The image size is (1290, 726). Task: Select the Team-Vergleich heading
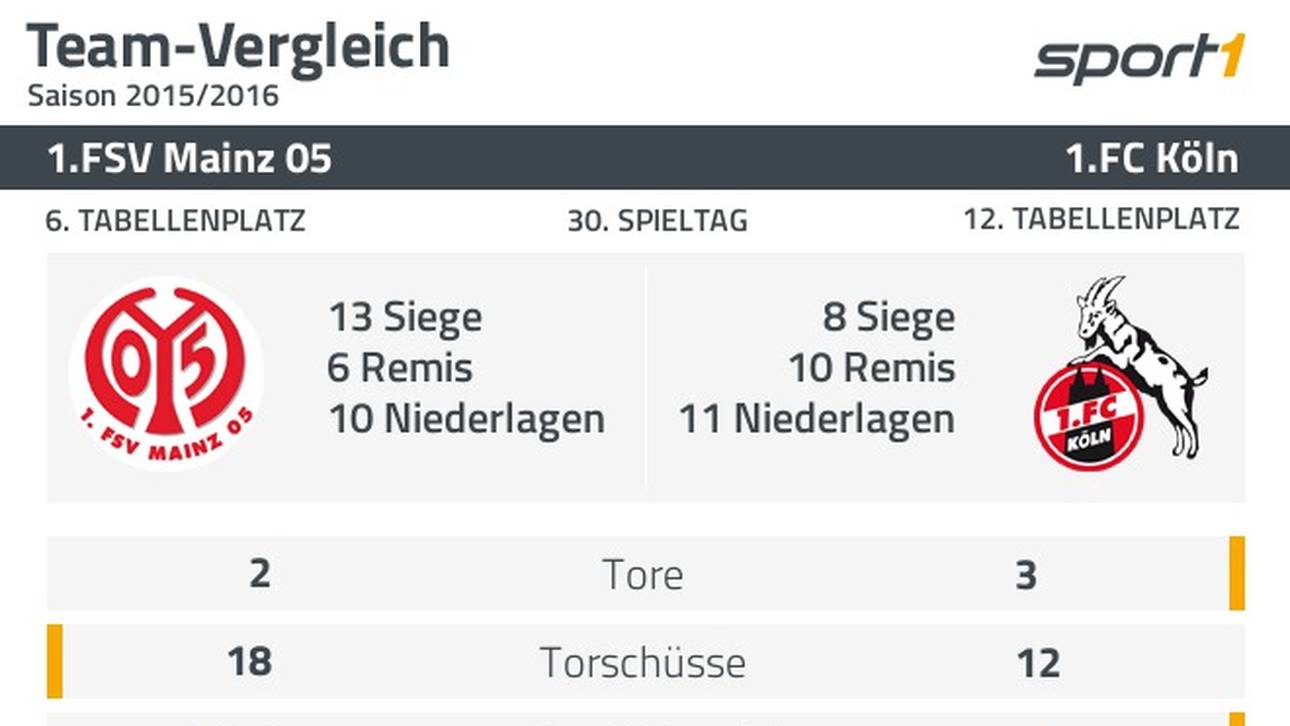click(238, 47)
